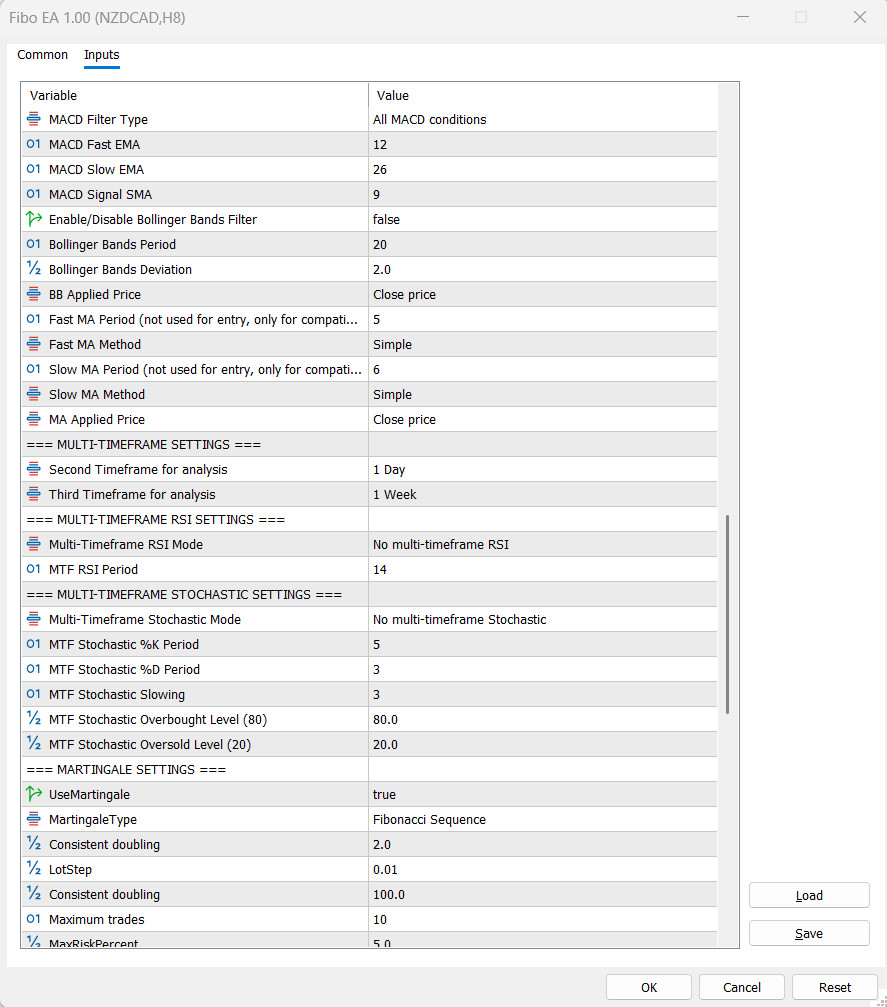Screen dimensions: 887x1007
Task: Save inputs with the Save button
Action: coord(809,933)
